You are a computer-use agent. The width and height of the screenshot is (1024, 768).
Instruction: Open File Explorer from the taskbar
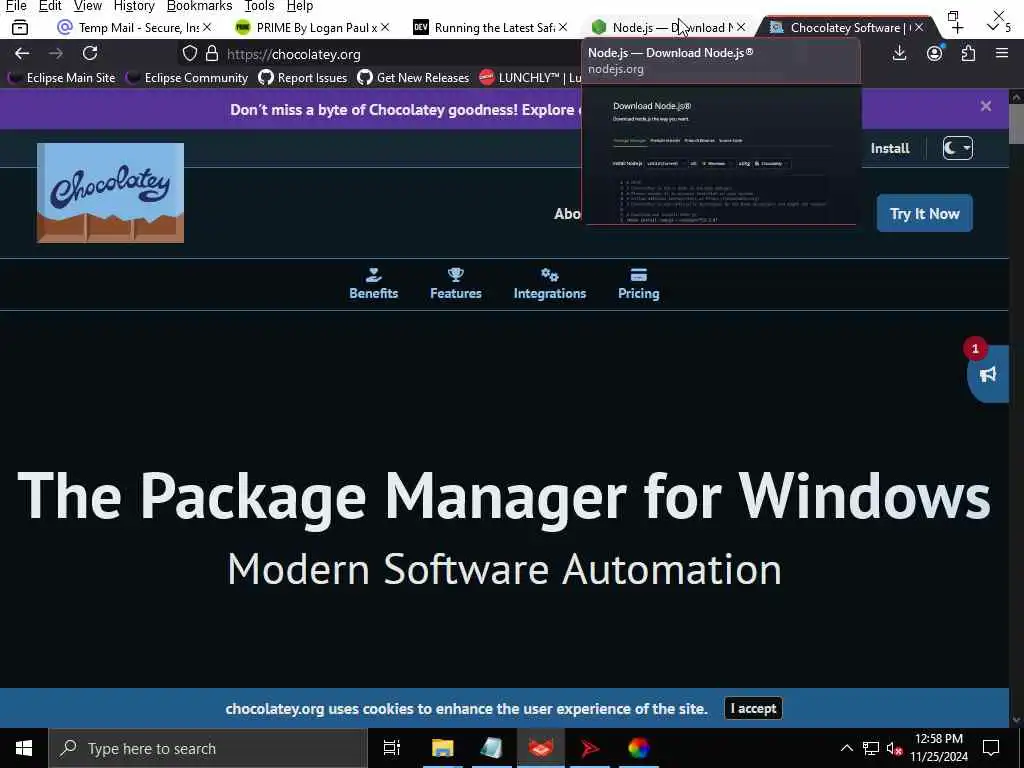tap(442, 748)
